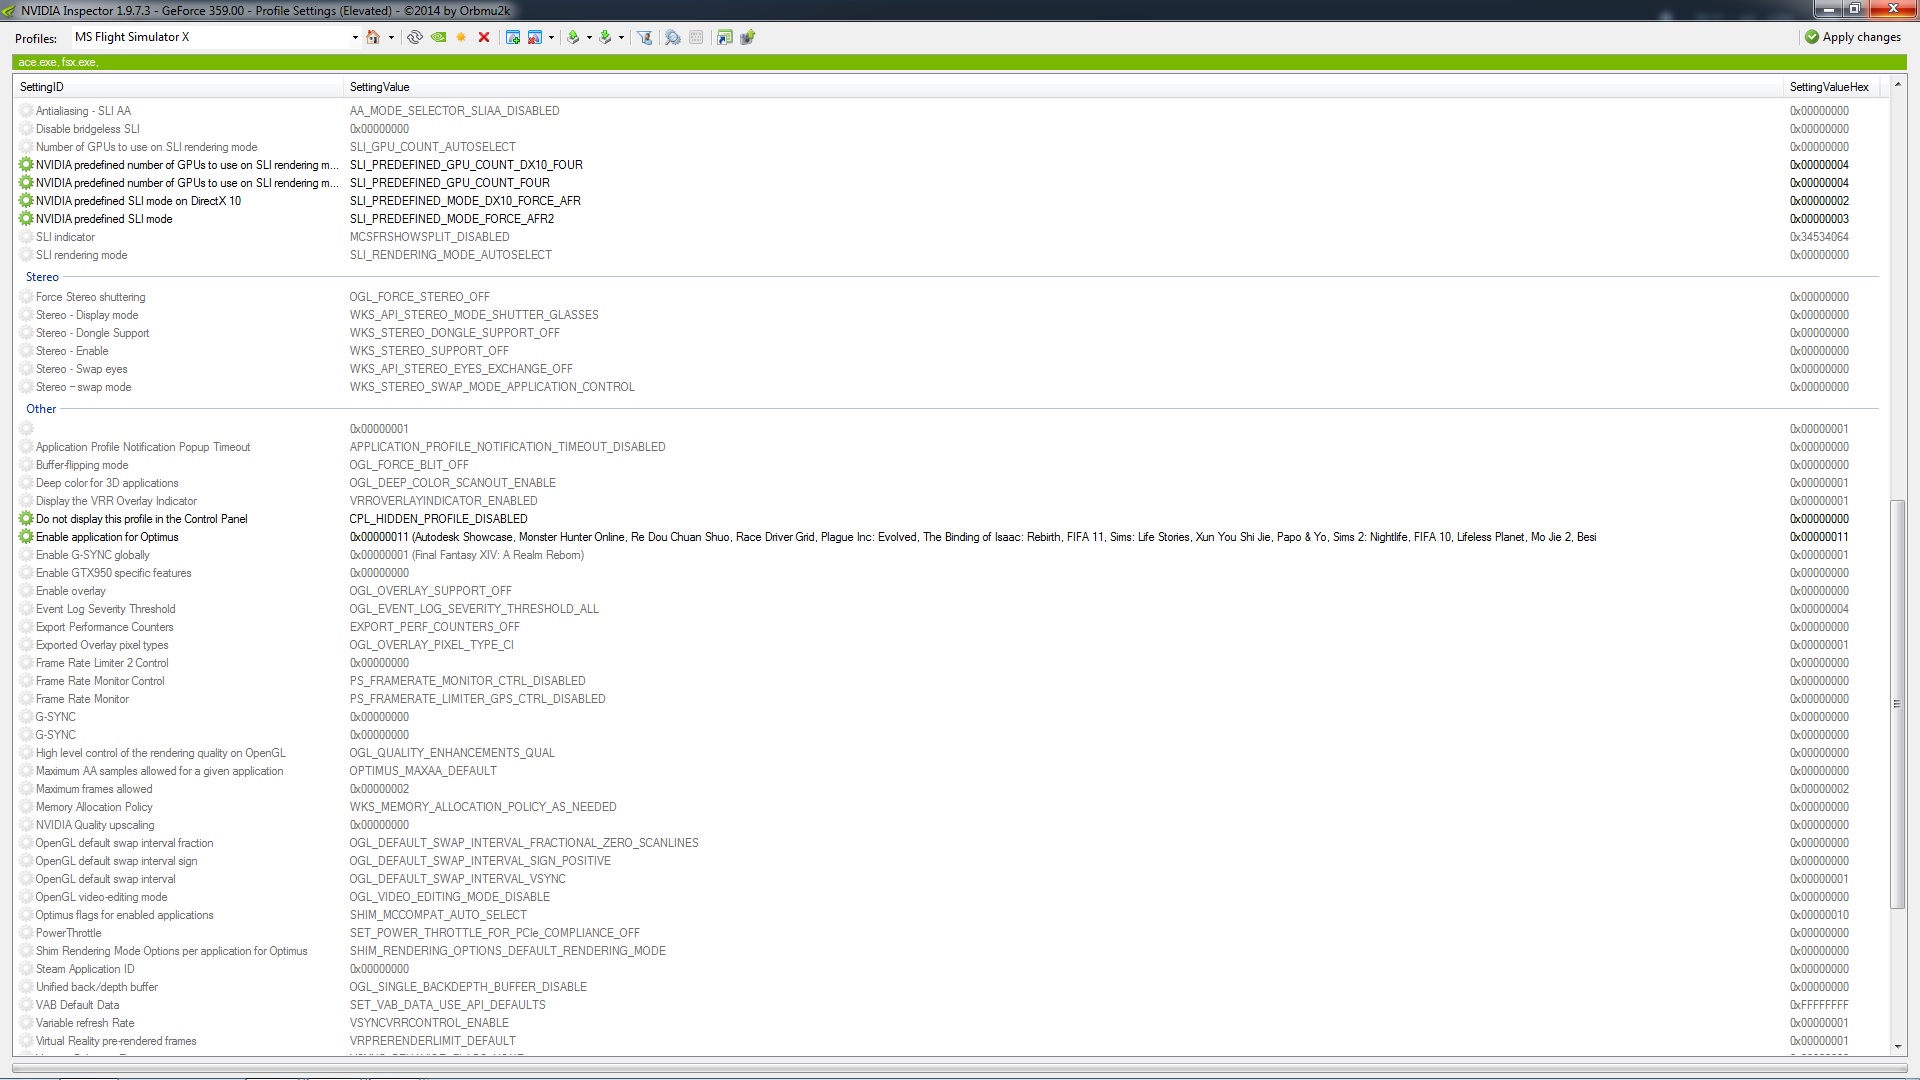Toggle gear icon for NVIDIA predefined SLI mode
The height and width of the screenshot is (1080, 1920).
(26, 219)
